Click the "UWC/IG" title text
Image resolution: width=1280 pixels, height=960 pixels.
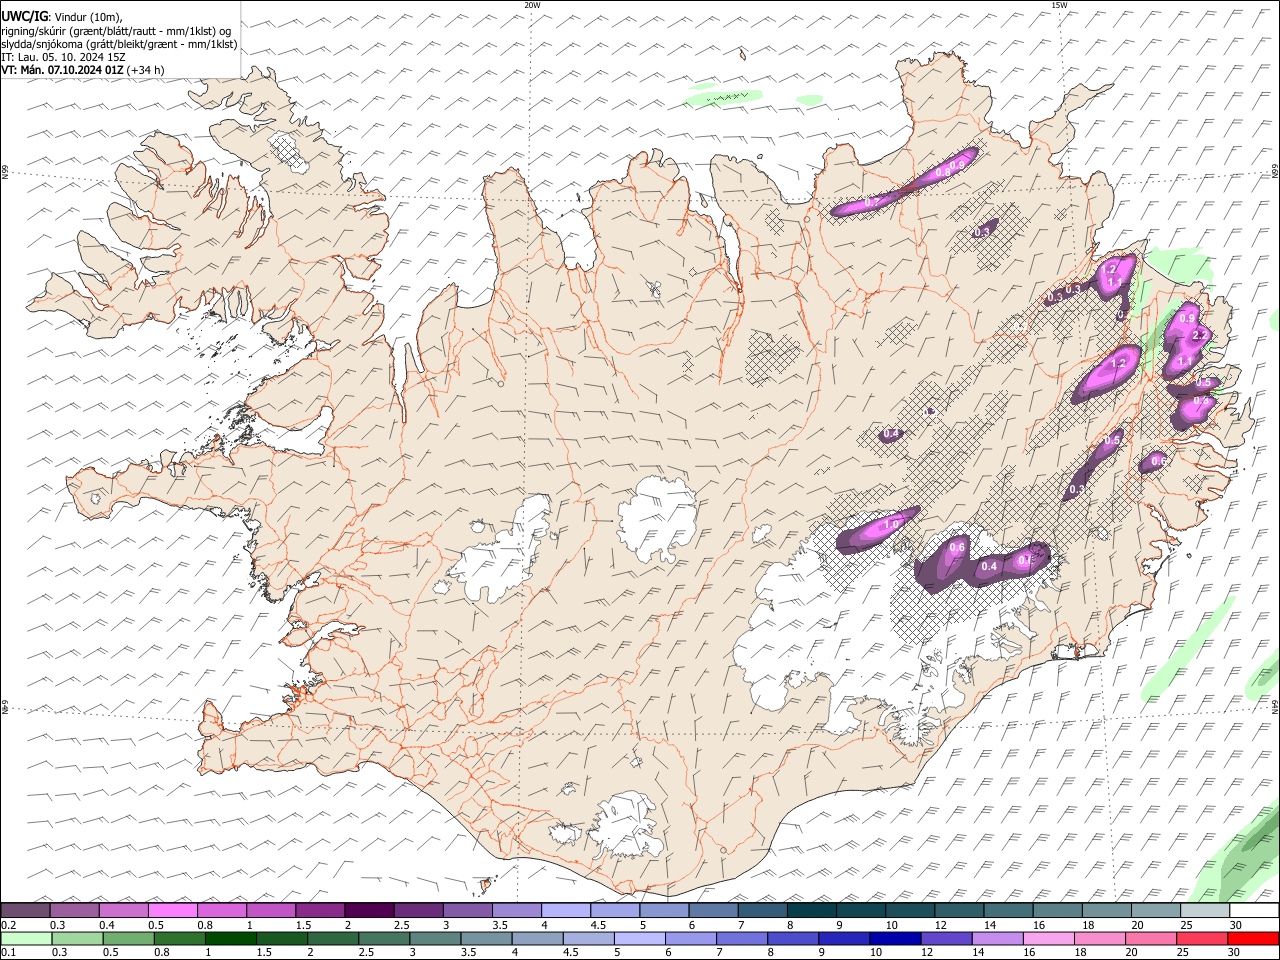pyautogui.click(x=24, y=17)
